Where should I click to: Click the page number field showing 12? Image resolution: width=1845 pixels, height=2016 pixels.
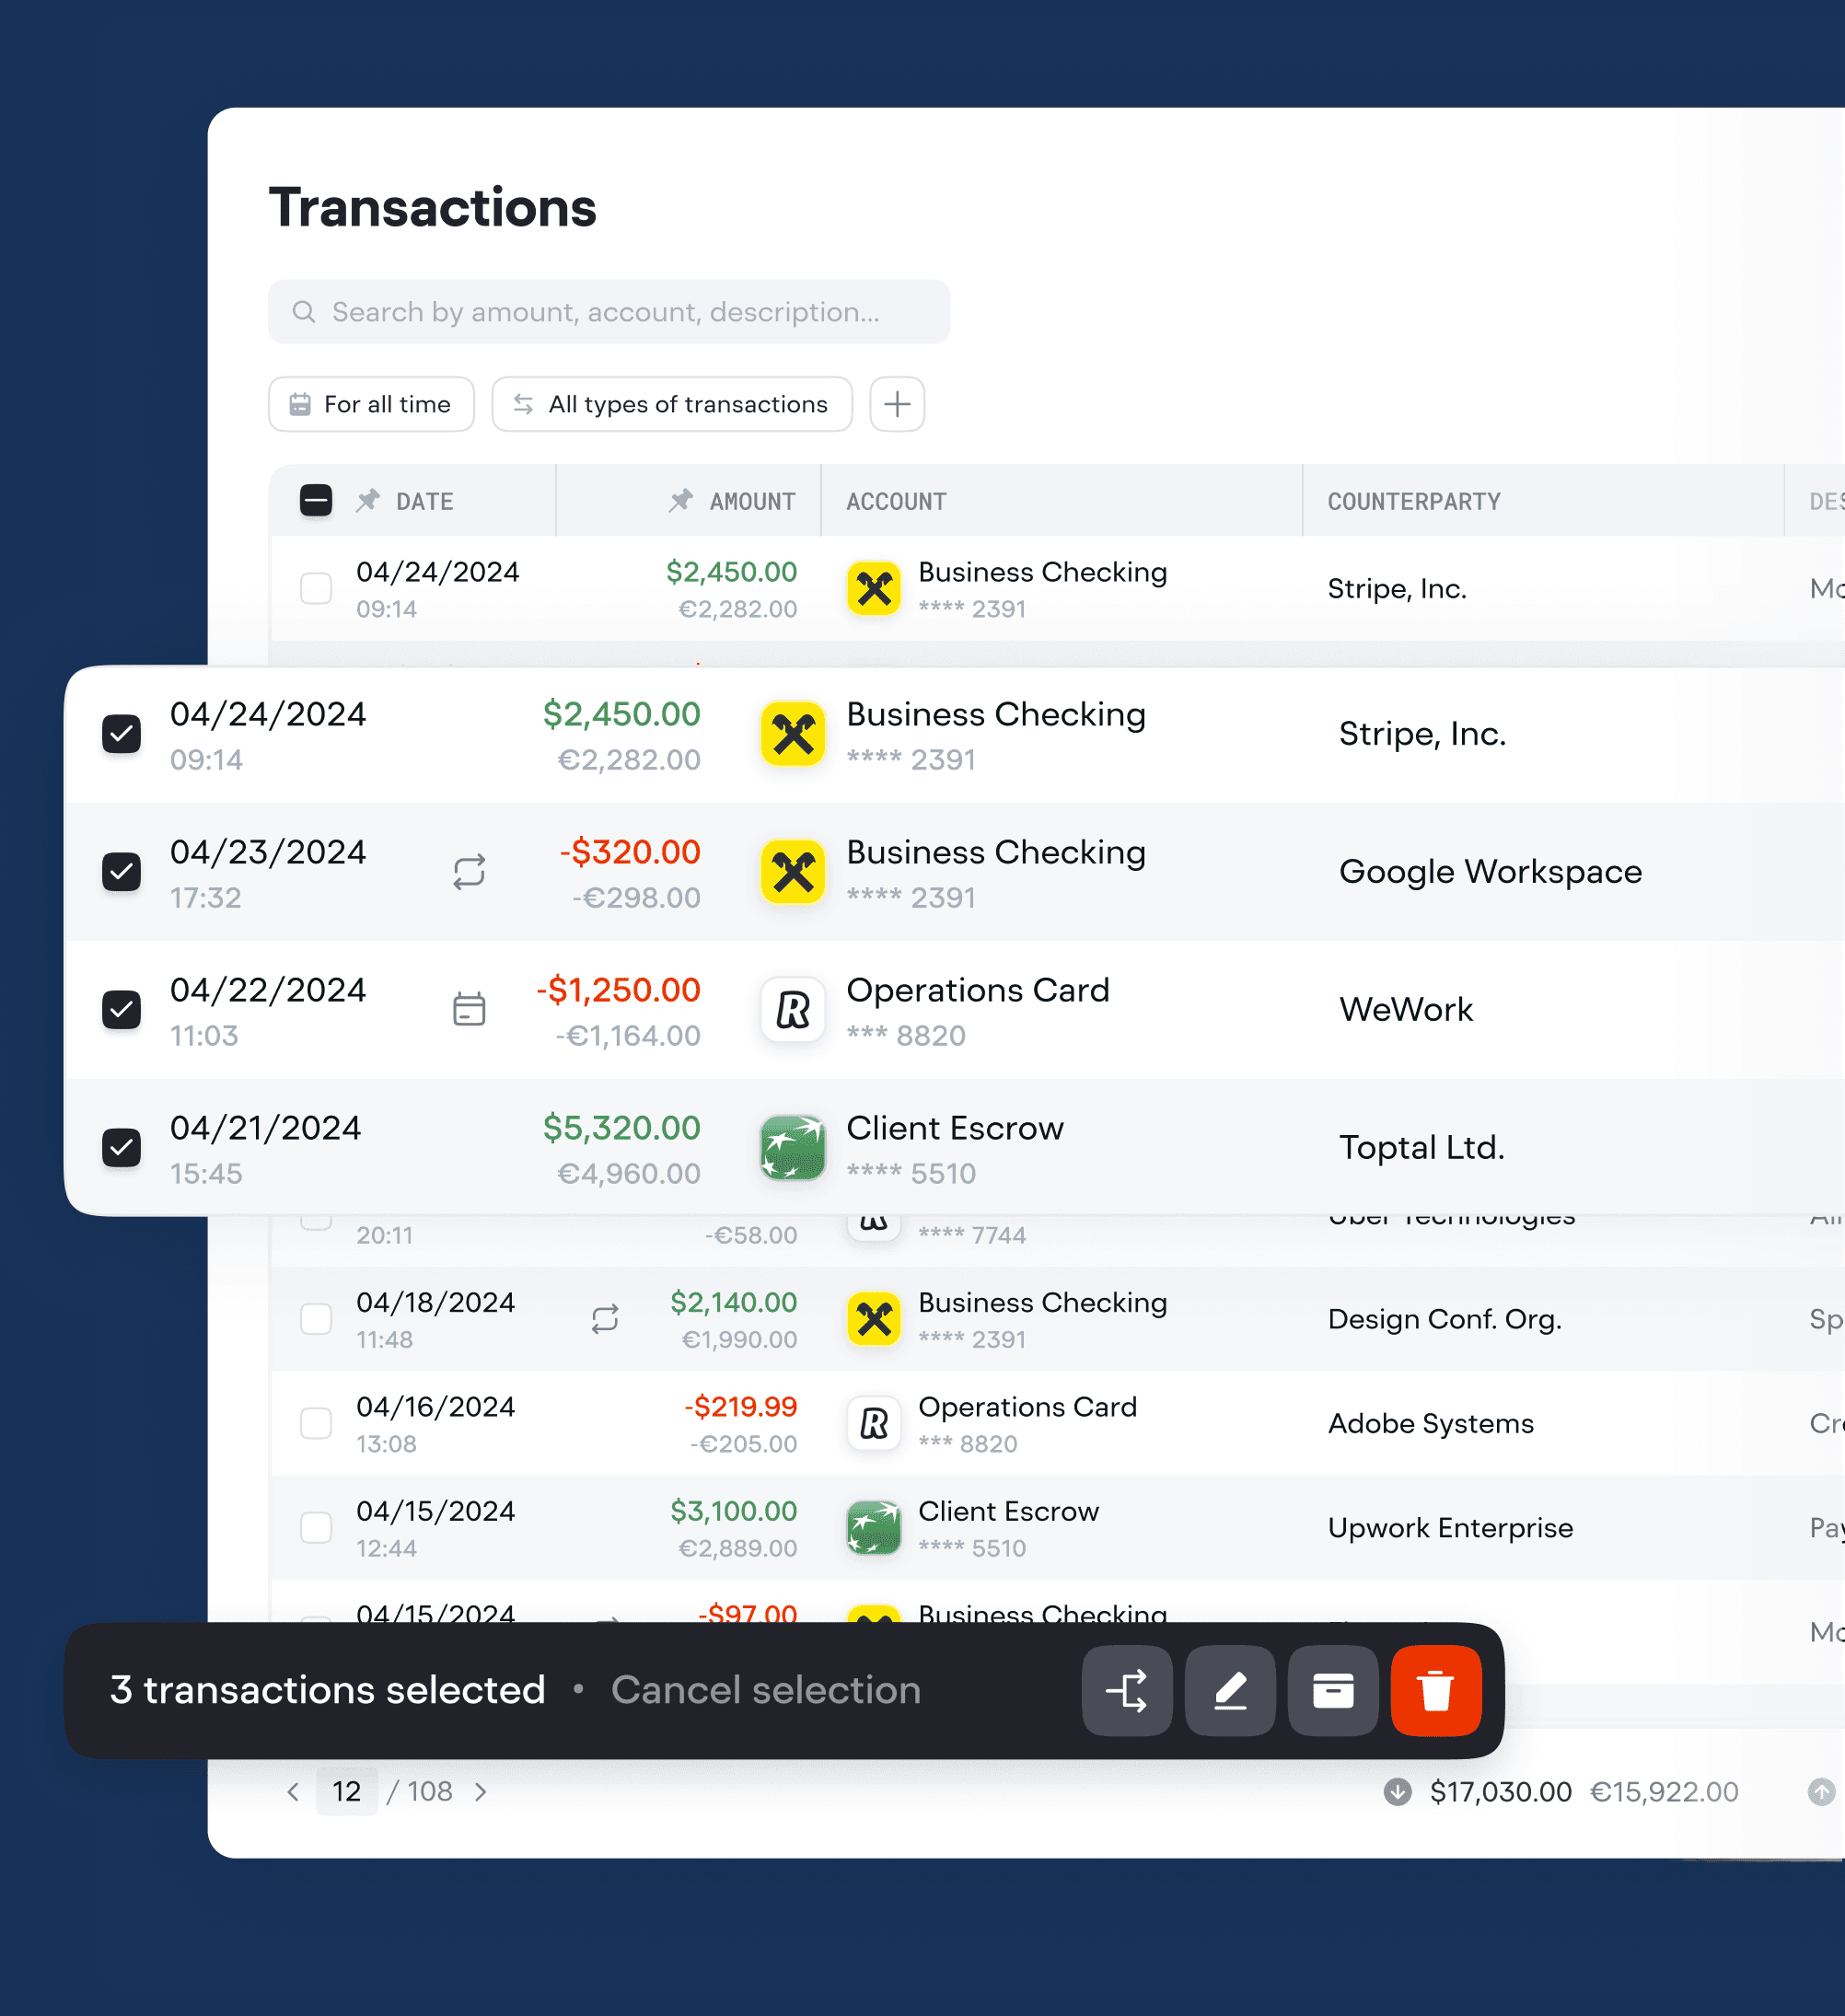tap(347, 1792)
